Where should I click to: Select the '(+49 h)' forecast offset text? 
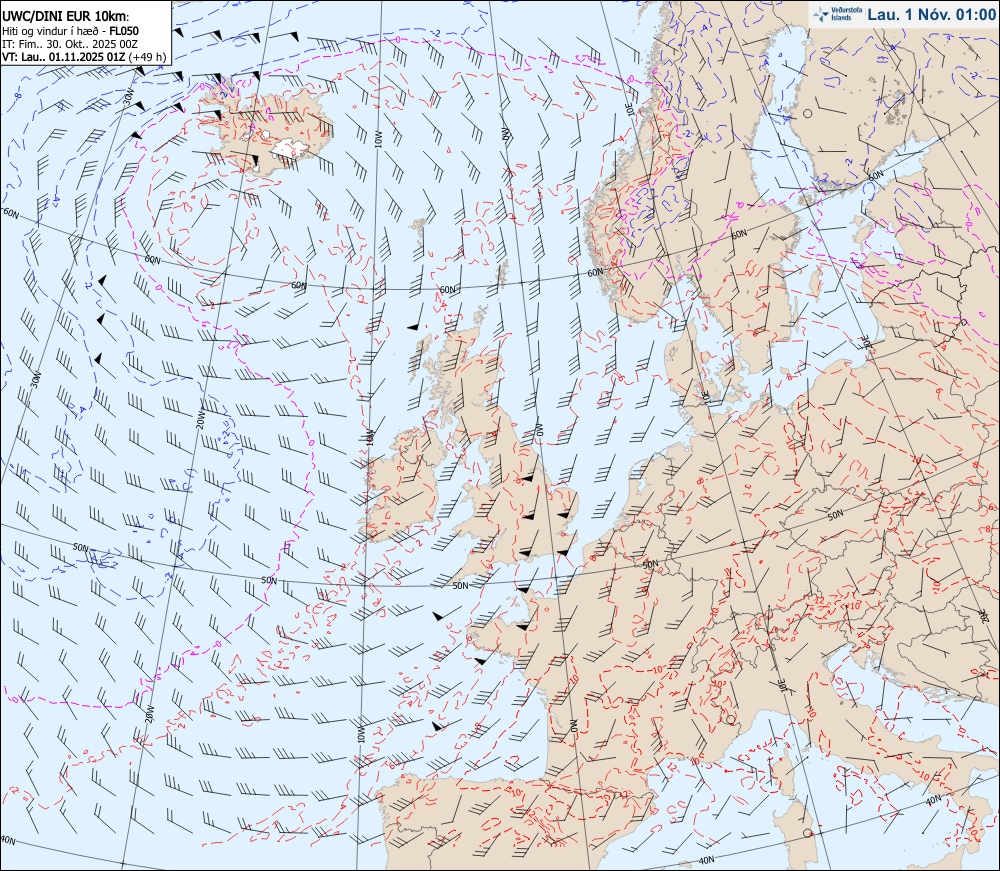coord(147,57)
